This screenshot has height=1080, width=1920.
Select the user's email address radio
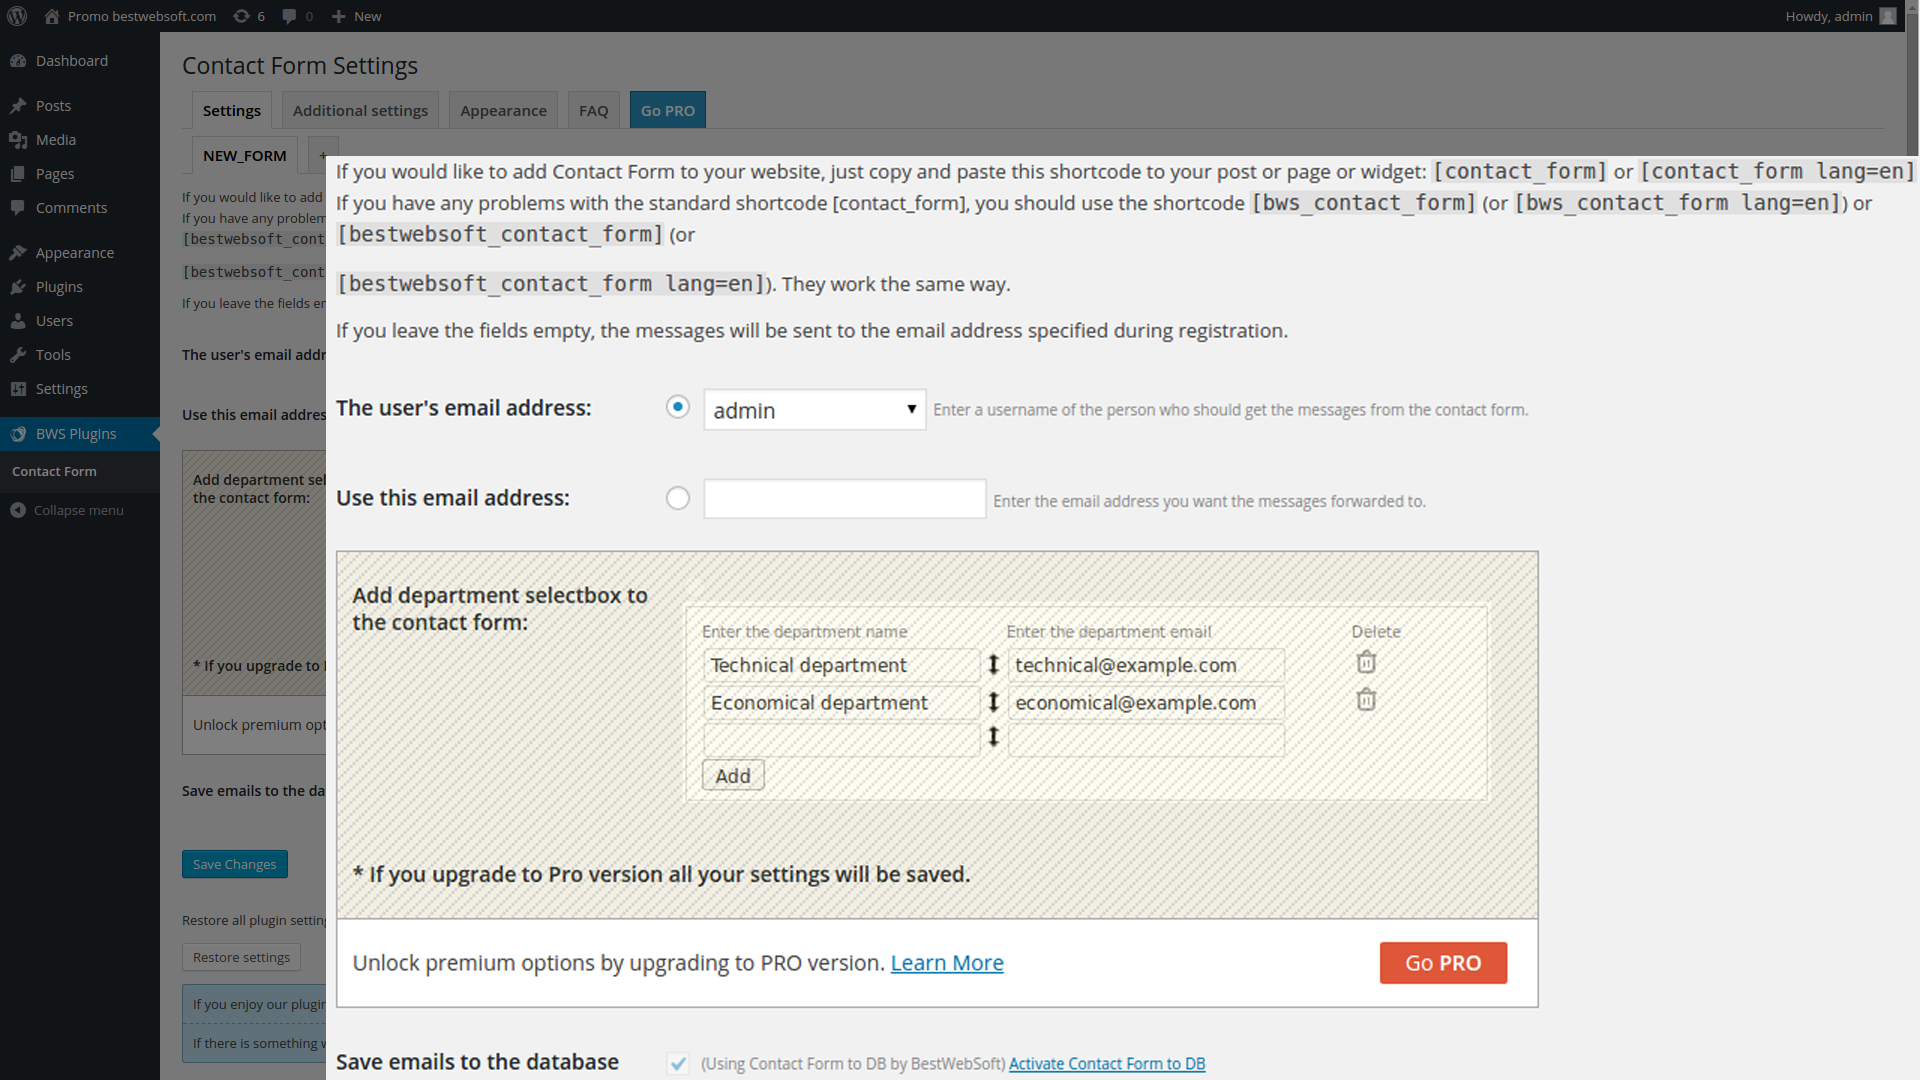tap(677, 407)
